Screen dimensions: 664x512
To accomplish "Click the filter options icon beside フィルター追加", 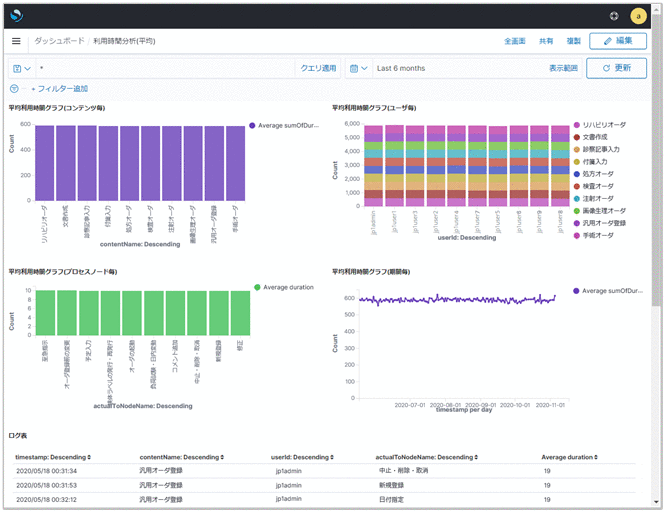I will (14, 89).
